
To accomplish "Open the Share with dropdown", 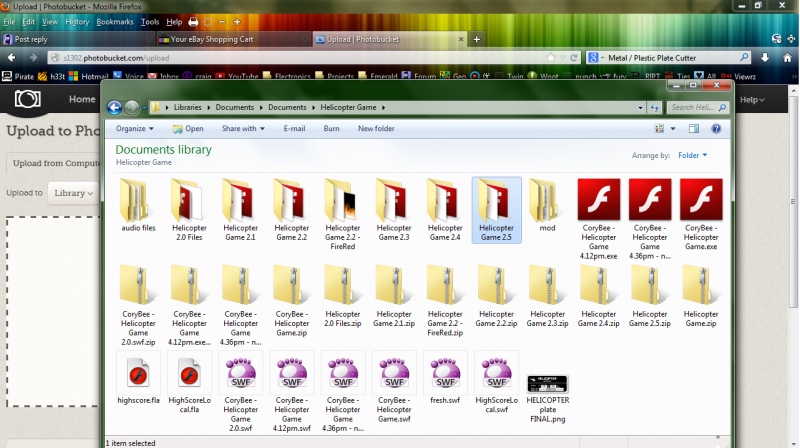I will (243, 129).
